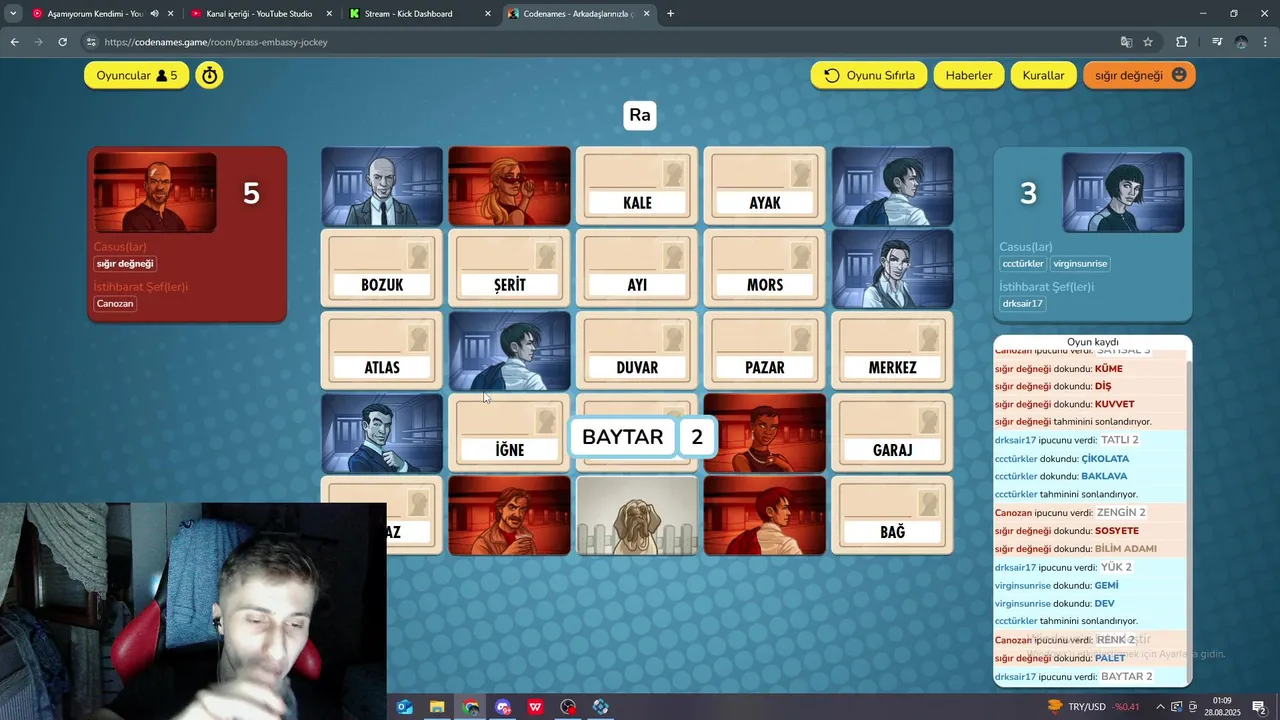Click the Oyun kaydı log header
The width and height of the screenshot is (1280, 720).
click(x=1092, y=342)
